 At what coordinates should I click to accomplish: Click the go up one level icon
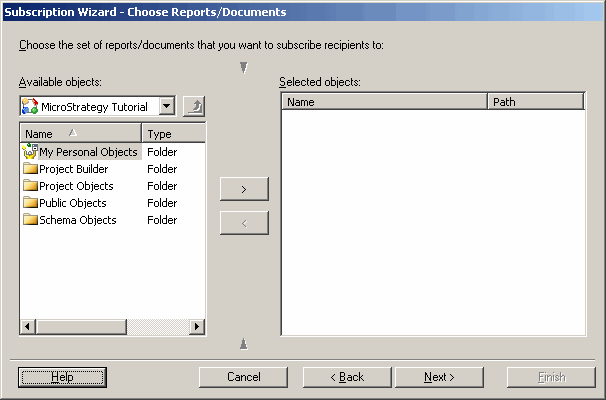(194, 107)
